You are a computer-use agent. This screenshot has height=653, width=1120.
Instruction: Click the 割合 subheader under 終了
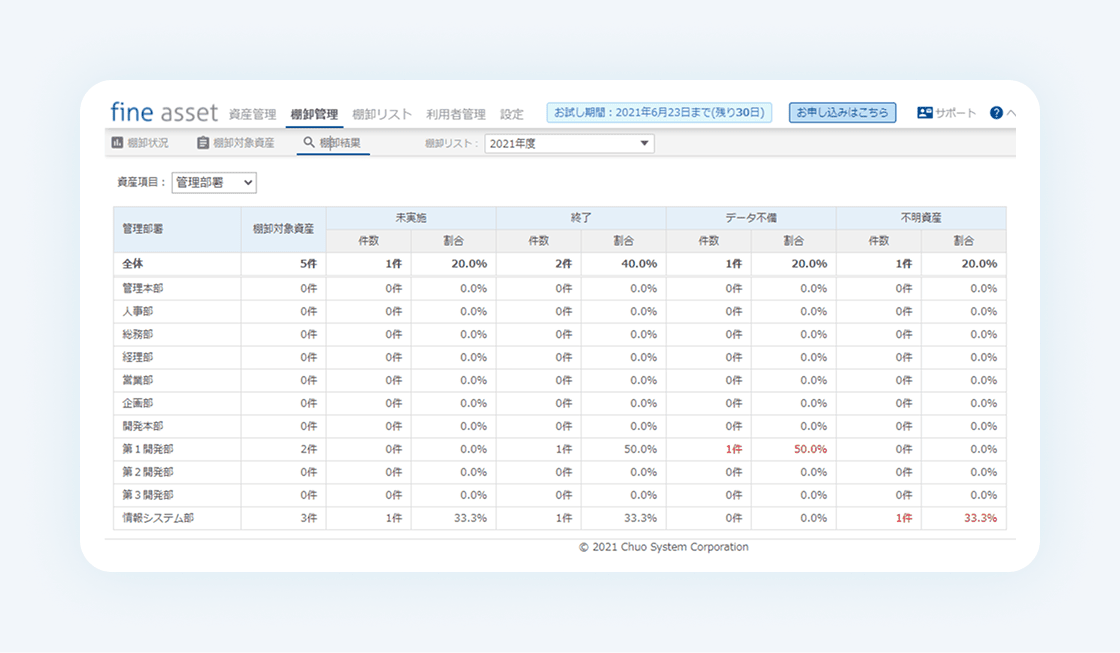click(624, 241)
